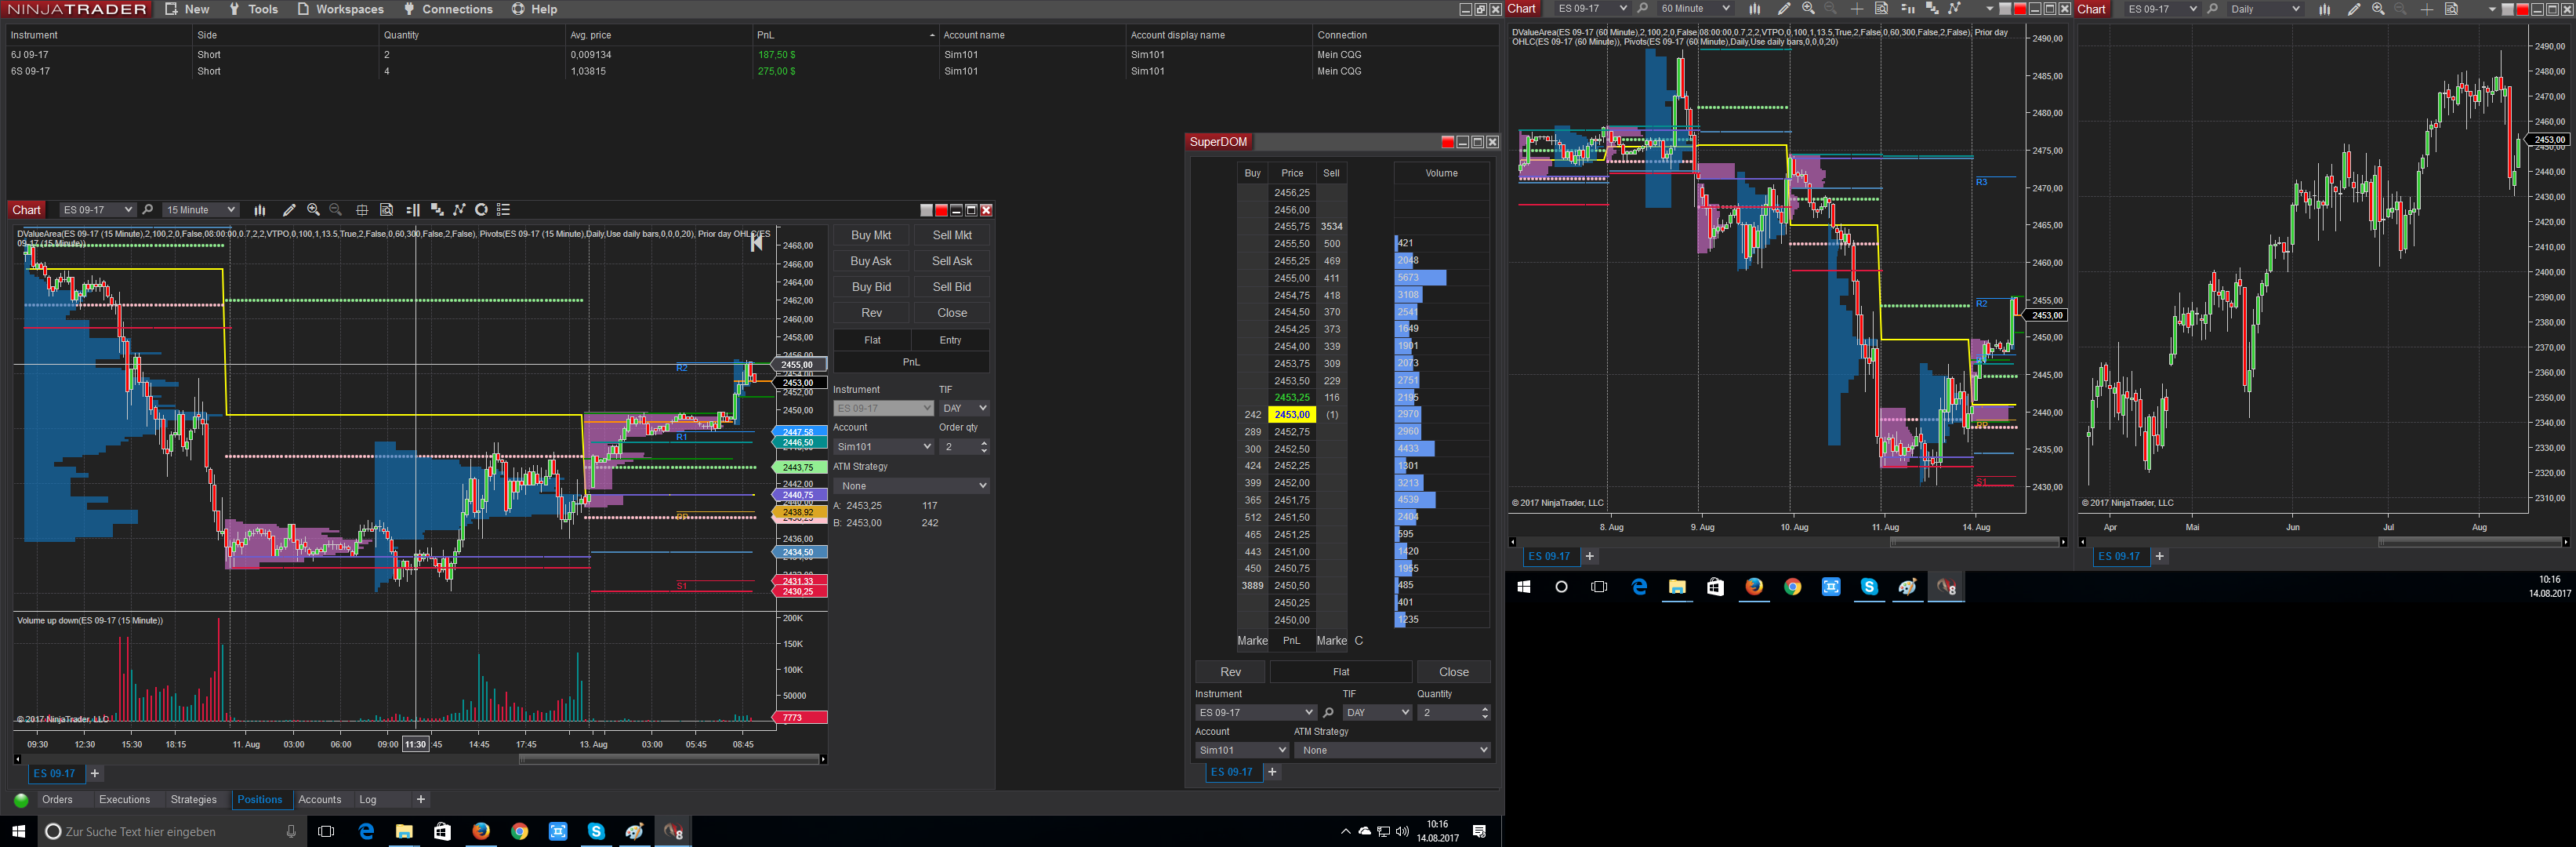Add new tab next to ES 09-17 in SuperDOM

click(x=1272, y=772)
